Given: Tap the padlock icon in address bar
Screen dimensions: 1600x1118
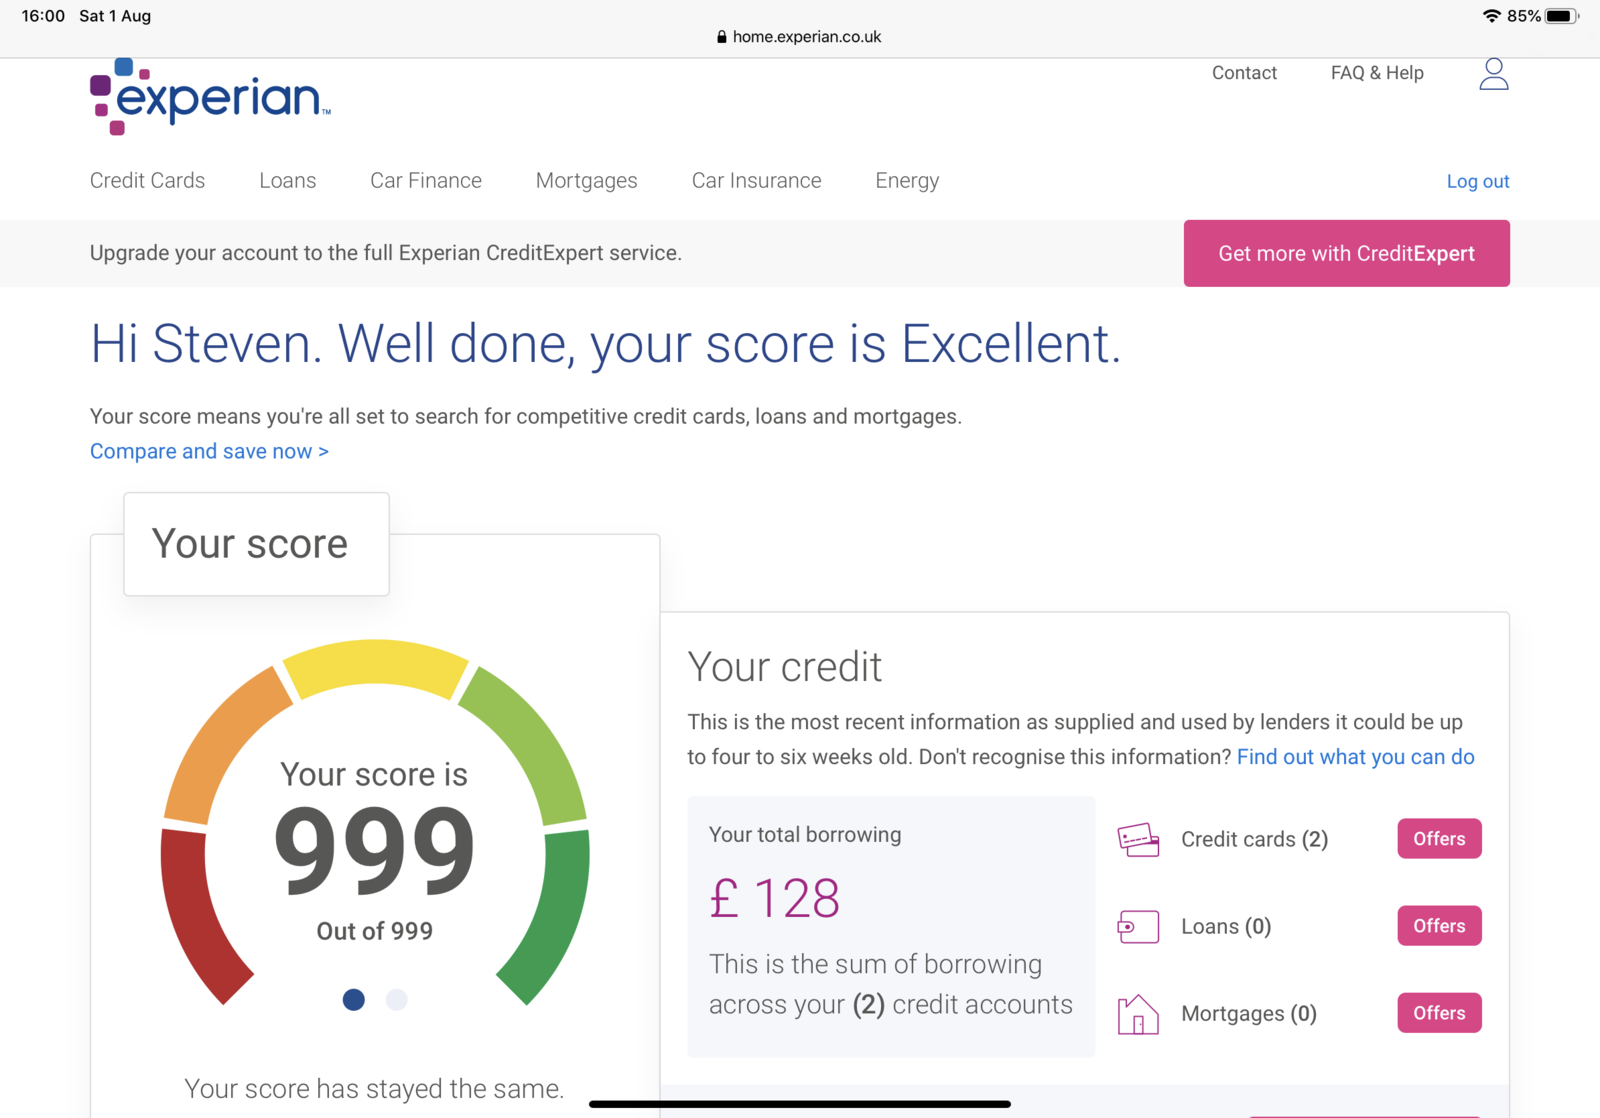Looking at the screenshot, I should pyautogui.click(x=721, y=37).
